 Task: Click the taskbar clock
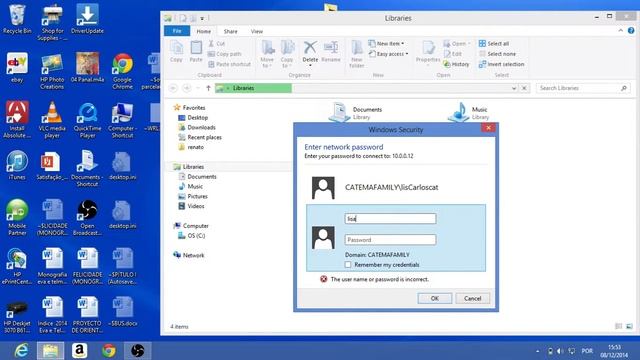pyautogui.click(x=614, y=351)
